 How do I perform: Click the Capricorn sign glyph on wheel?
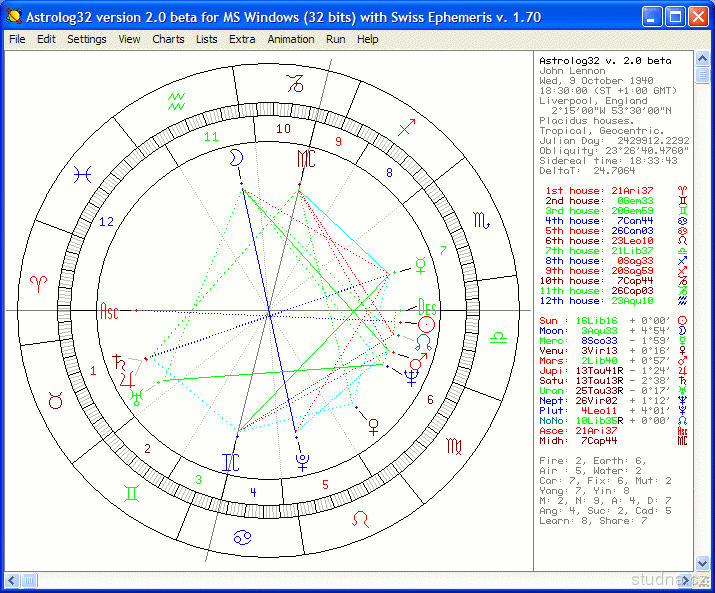click(295, 83)
